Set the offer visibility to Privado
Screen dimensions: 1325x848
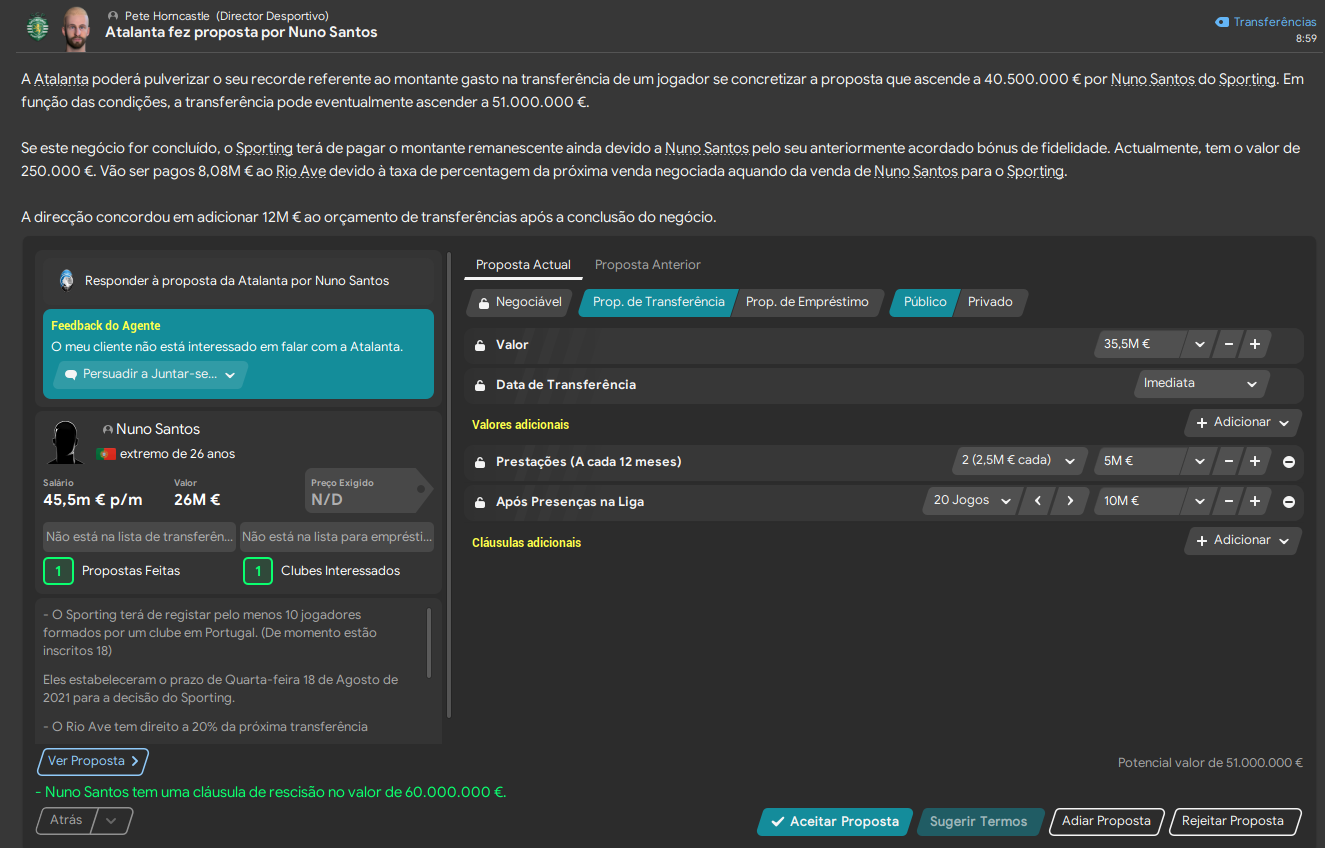coord(990,302)
